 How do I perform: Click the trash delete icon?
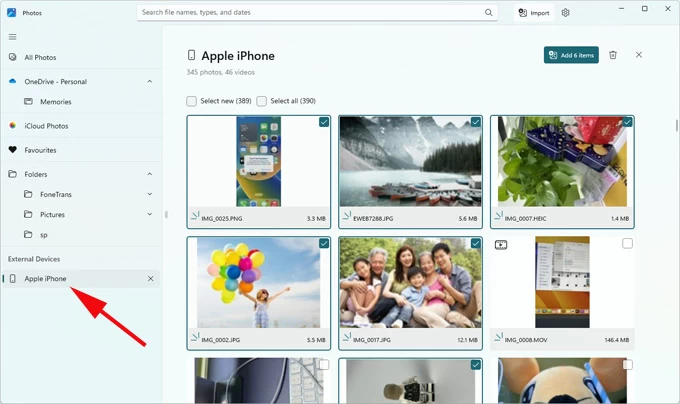tap(613, 55)
